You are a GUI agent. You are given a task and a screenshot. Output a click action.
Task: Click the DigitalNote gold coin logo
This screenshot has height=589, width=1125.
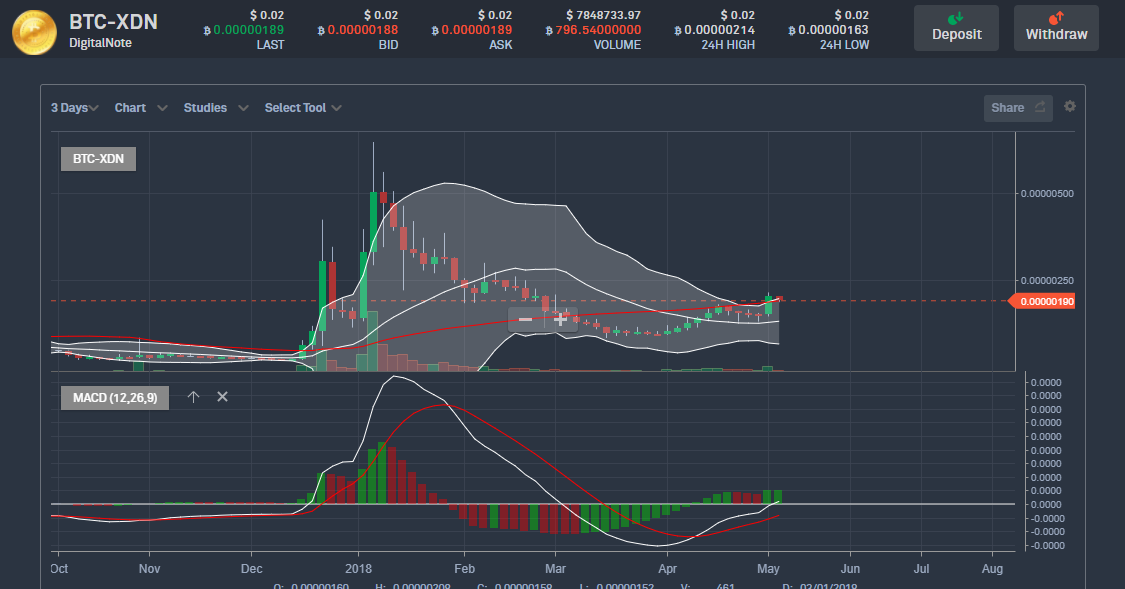click(34, 32)
